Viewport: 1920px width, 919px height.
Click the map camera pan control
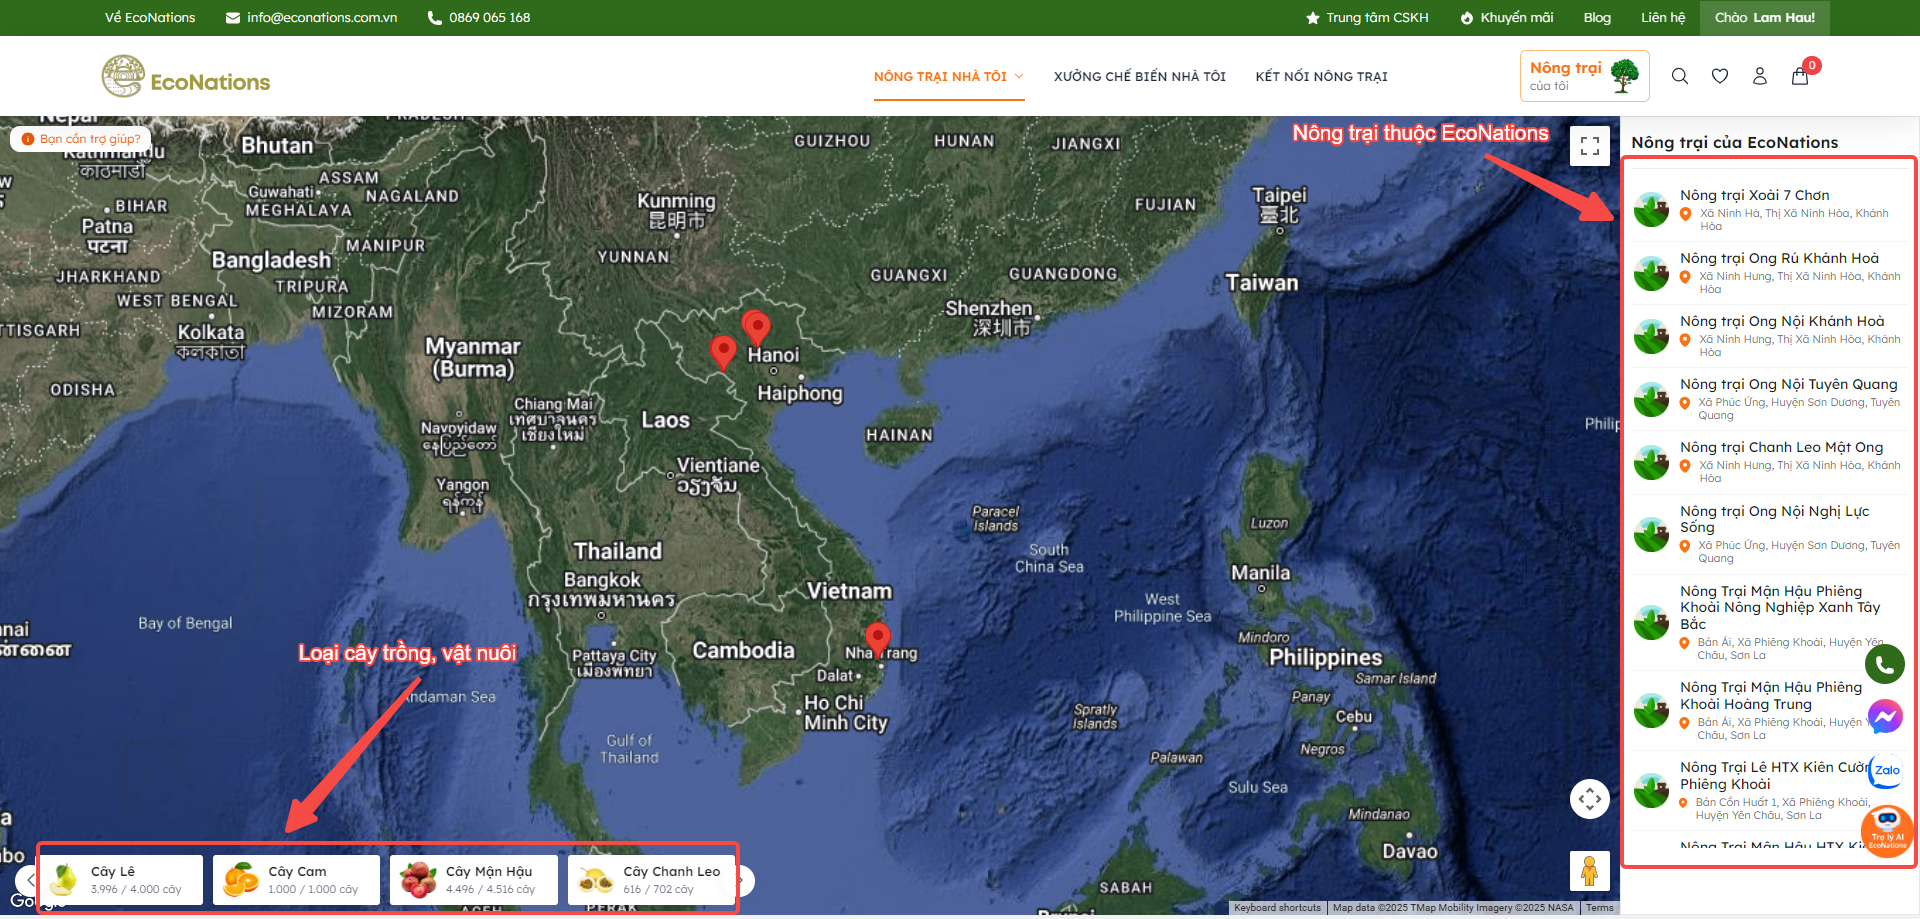pyautogui.click(x=1590, y=799)
